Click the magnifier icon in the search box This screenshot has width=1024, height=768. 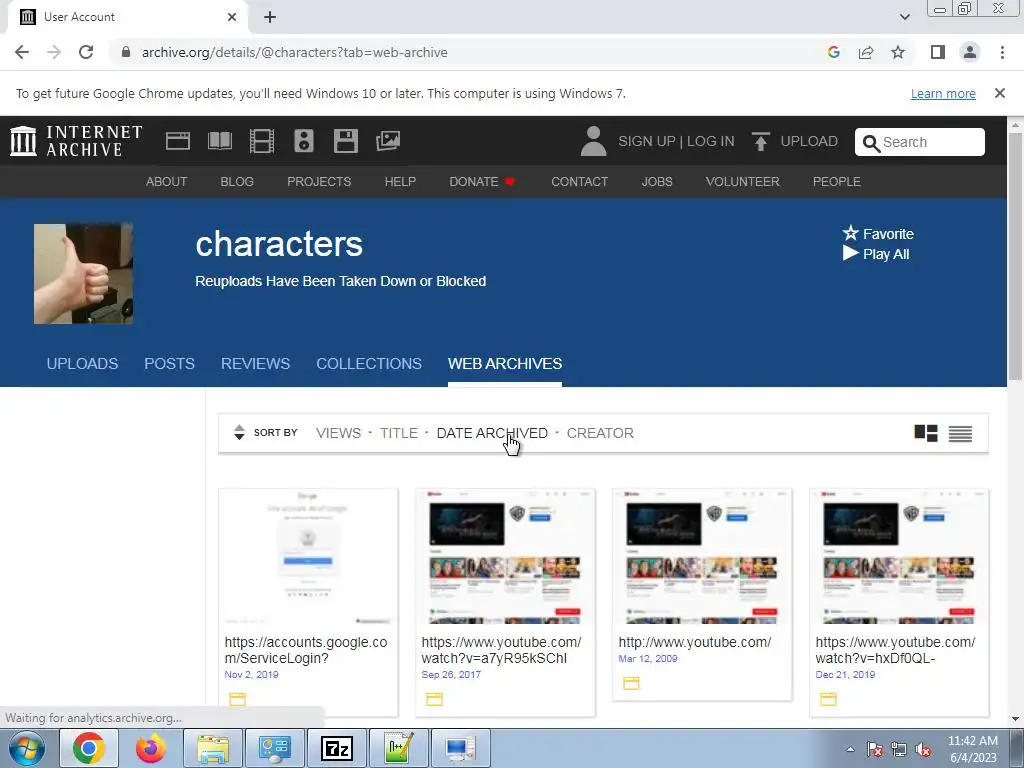point(871,143)
